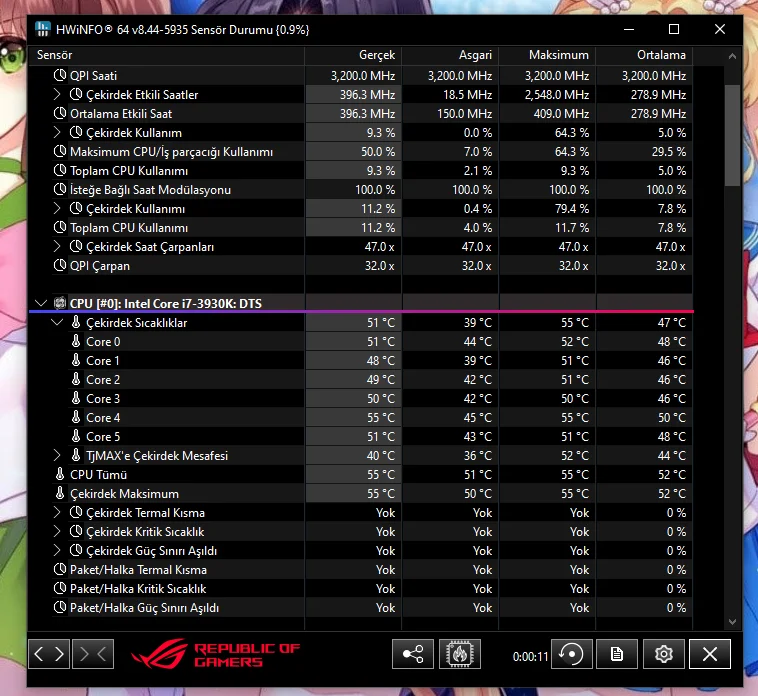Viewport: 758px width, 696px height.
Task: Click the Ortalama column header
Action: pos(644,55)
